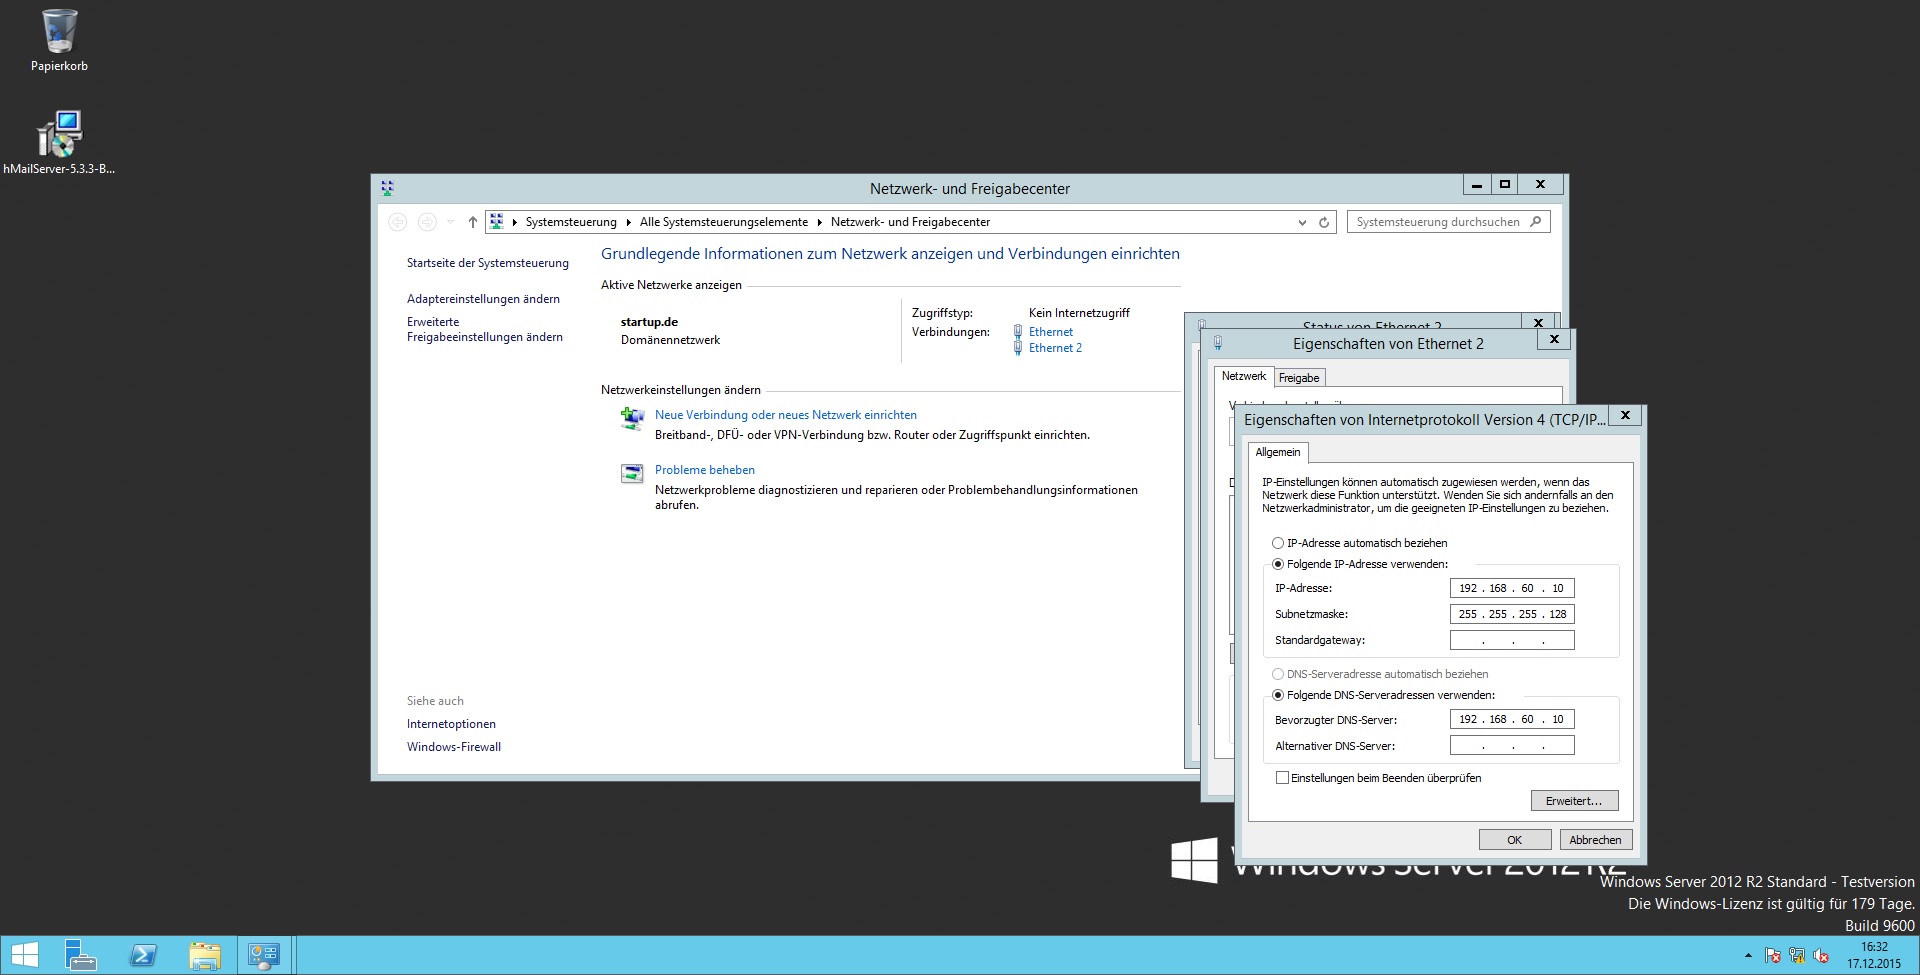Open the Erweitert... advanced settings button
The height and width of the screenshot is (975, 1920).
click(x=1574, y=801)
